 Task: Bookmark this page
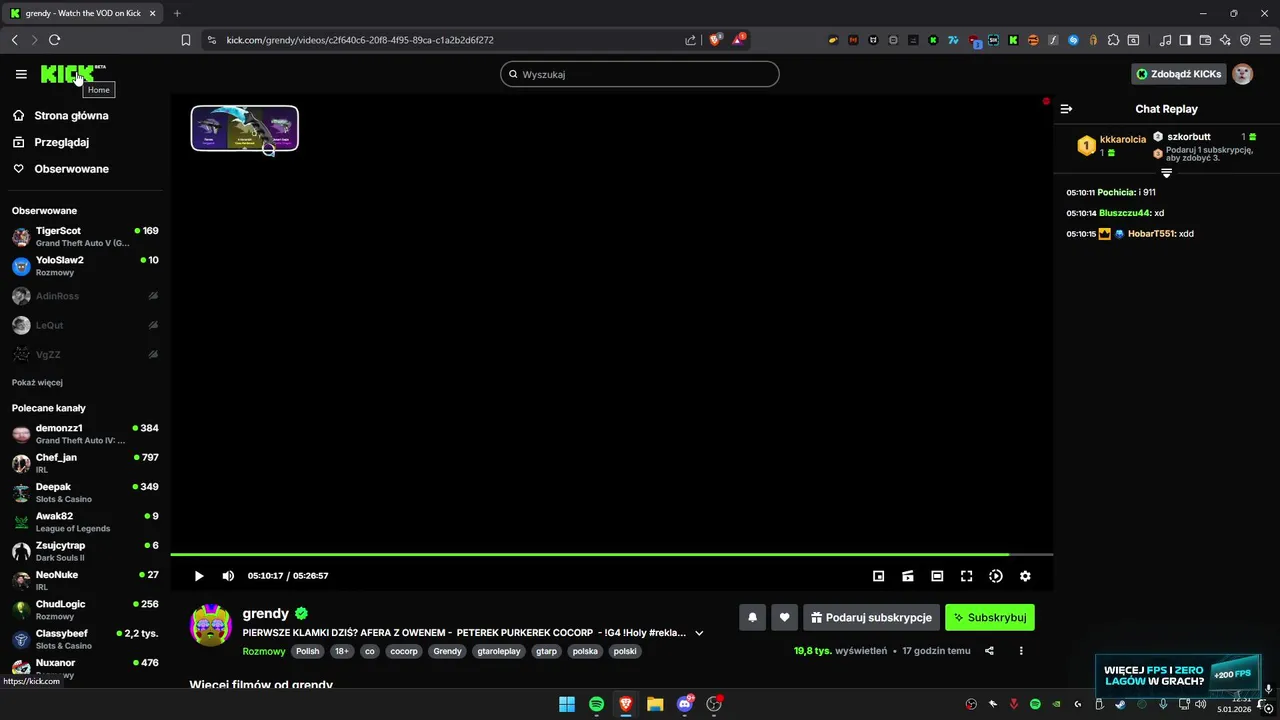(186, 40)
